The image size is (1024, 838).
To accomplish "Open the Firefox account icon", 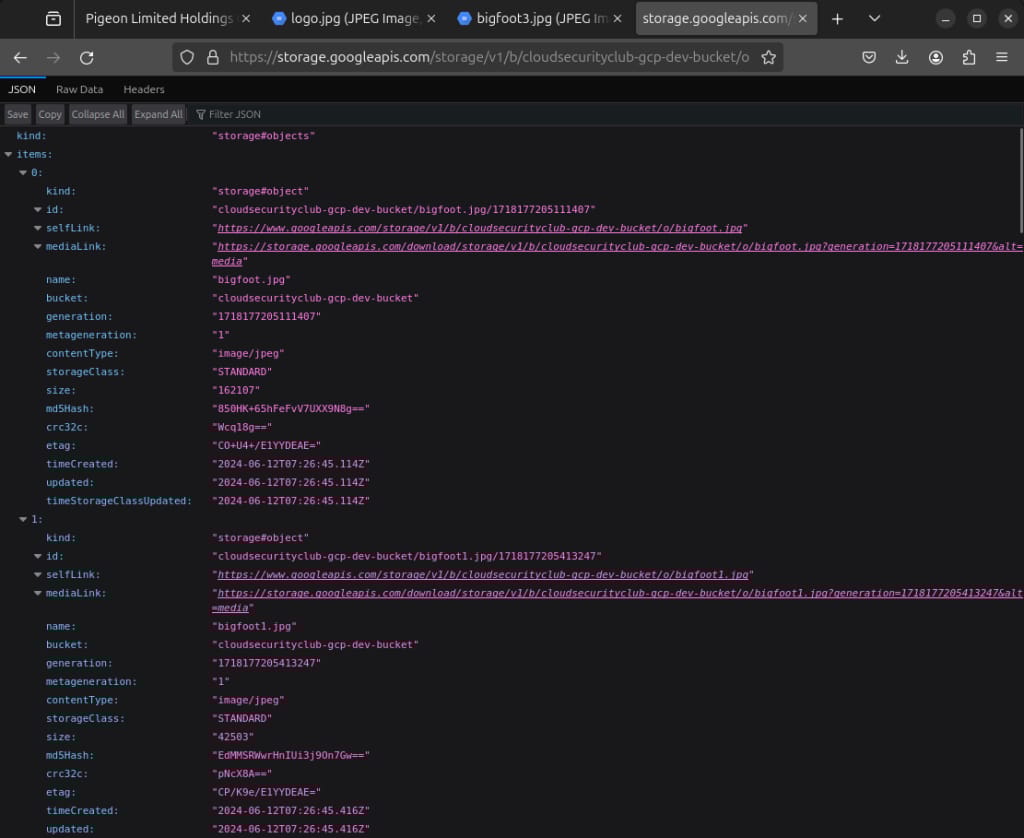I will click(x=935, y=58).
